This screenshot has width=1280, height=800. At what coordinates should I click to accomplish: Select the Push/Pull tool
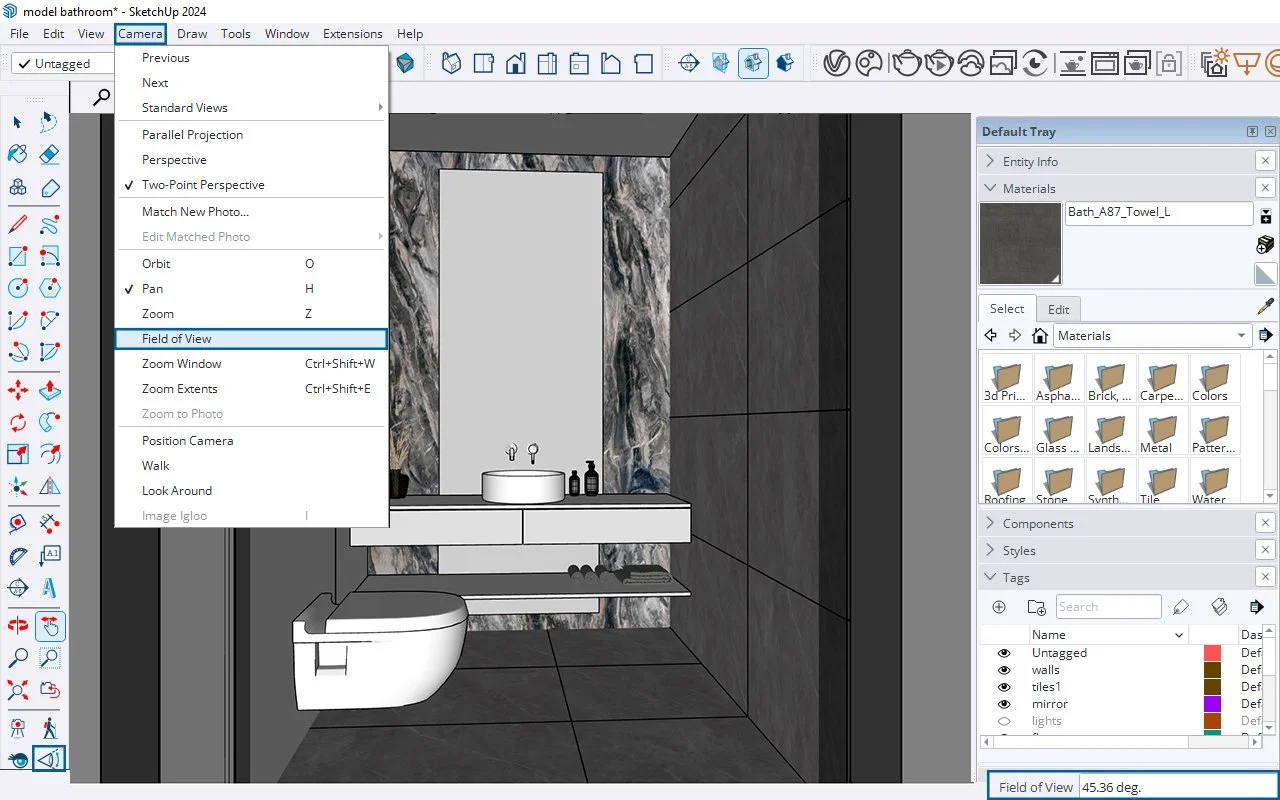[50, 391]
